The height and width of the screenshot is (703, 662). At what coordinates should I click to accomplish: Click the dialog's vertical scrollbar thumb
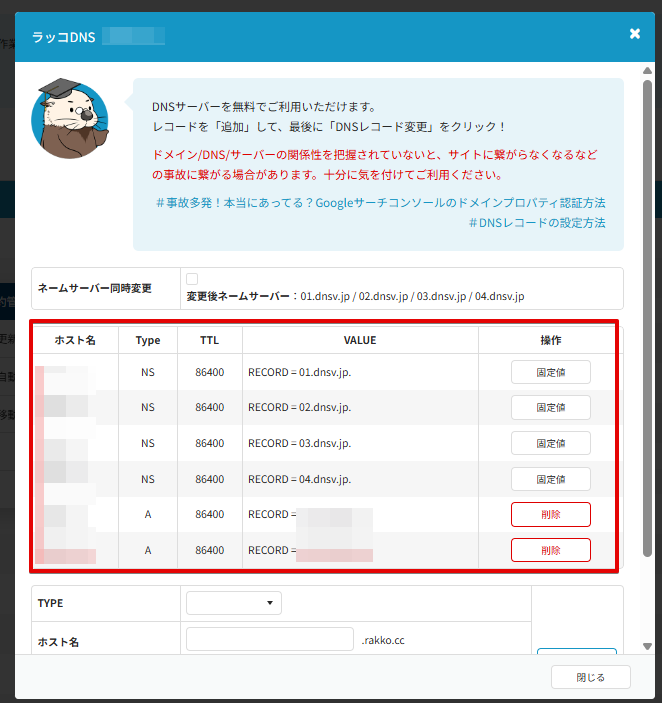(x=647, y=318)
